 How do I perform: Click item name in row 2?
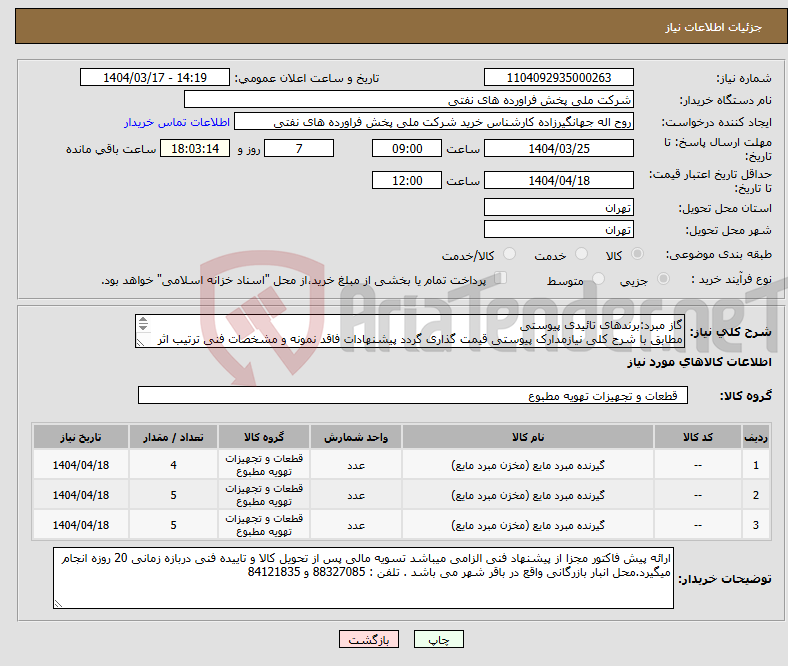click(528, 495)
